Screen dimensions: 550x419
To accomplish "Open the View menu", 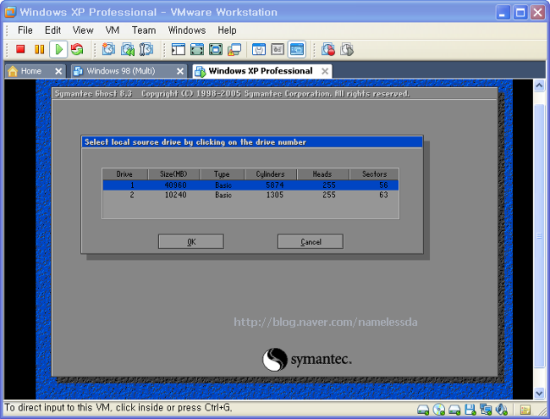I will point(83,31).
